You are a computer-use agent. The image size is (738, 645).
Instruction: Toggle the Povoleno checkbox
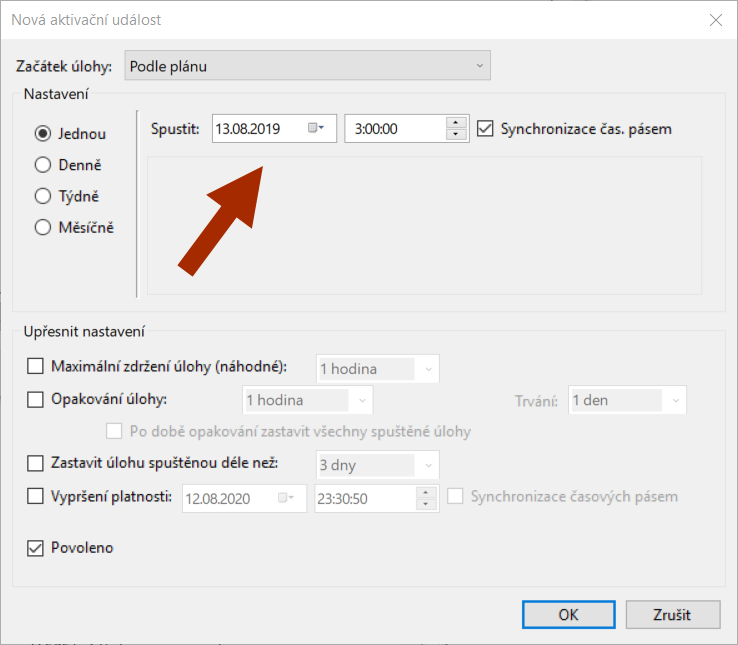click(35, 548)
